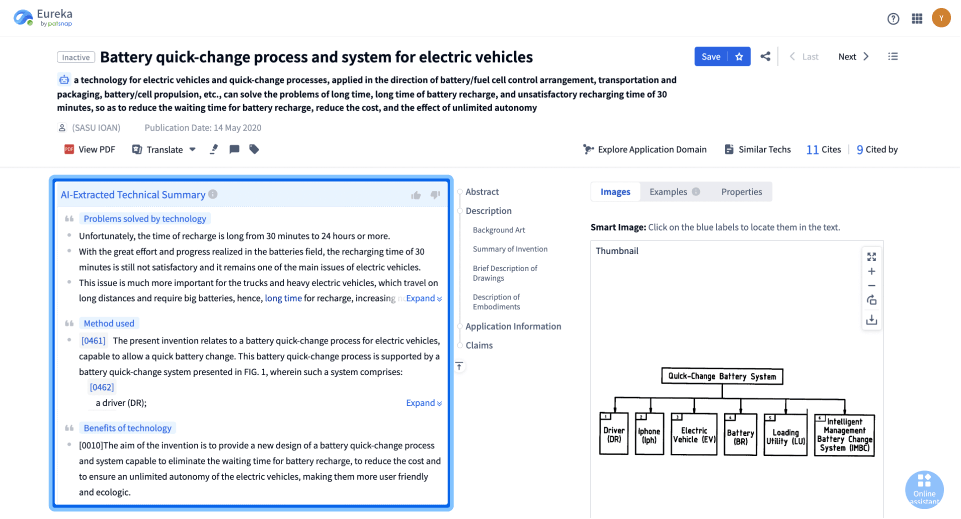View the 11 Cites link
This screenshot has height=519, width=961.
click(824, 150)
